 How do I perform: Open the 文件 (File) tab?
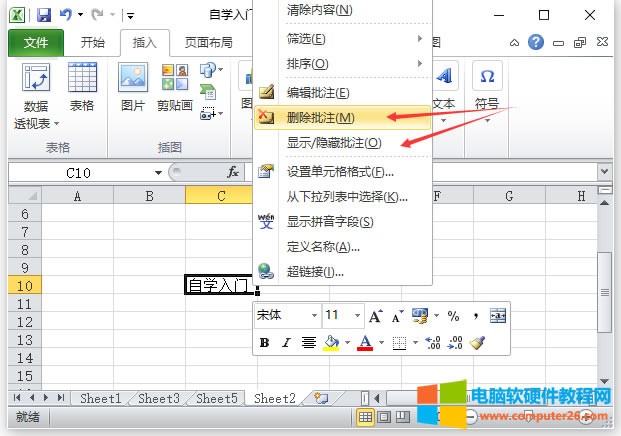pos(36,42)
